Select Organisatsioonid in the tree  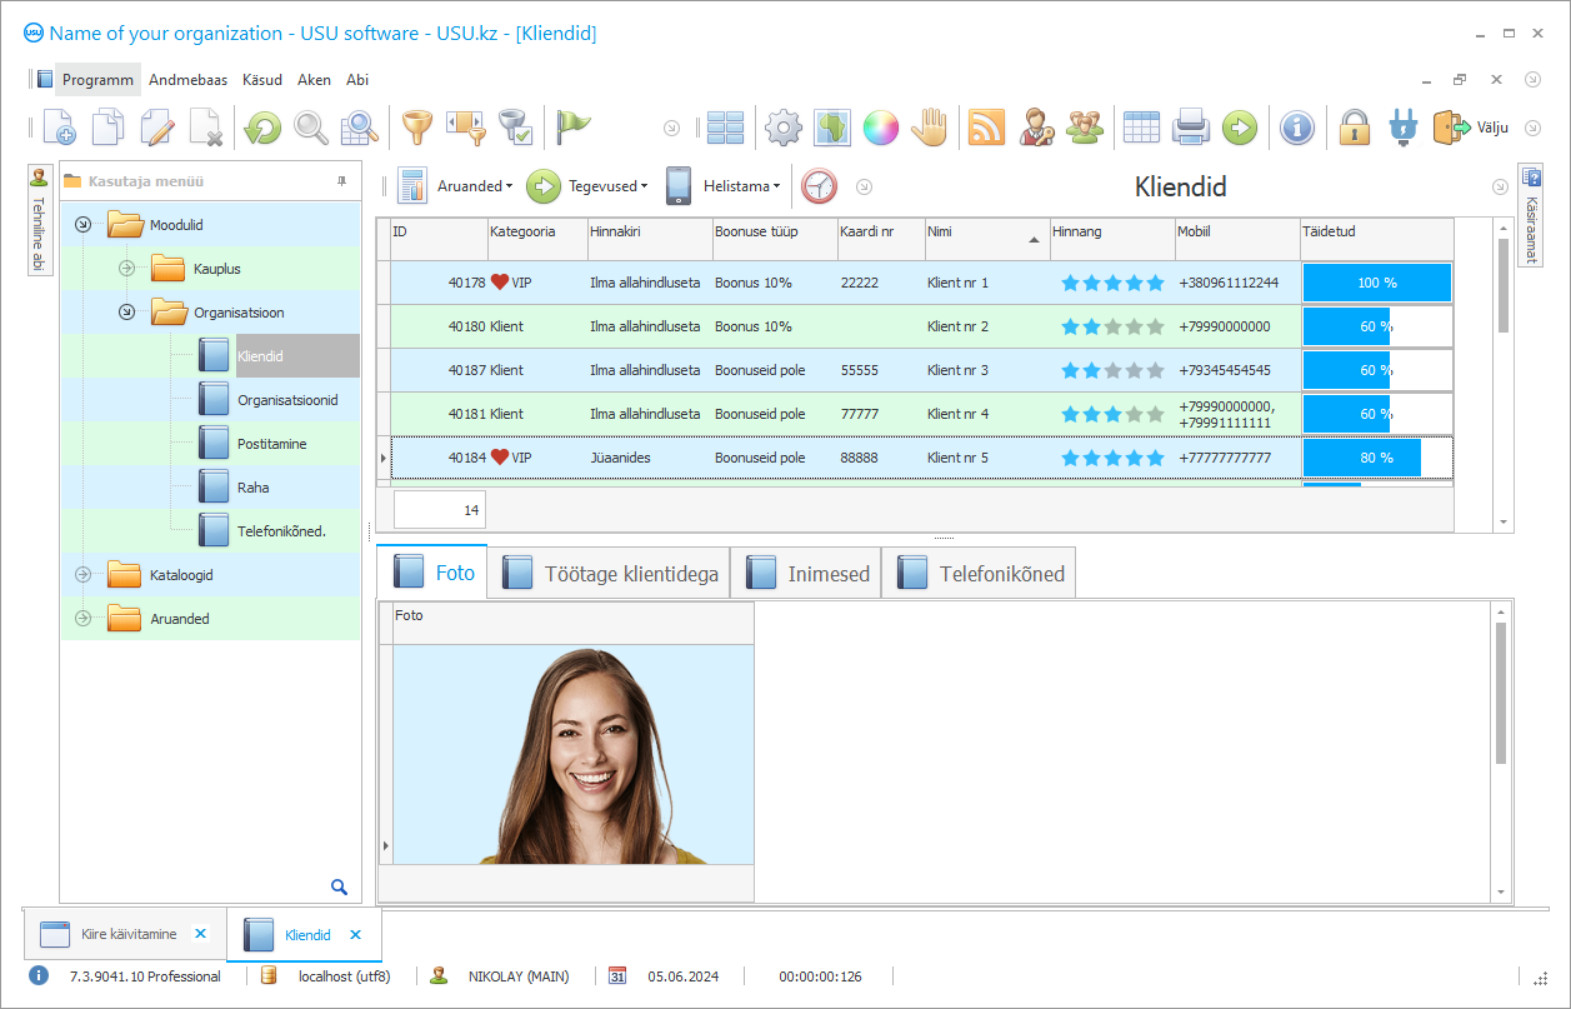coord(287,400)
